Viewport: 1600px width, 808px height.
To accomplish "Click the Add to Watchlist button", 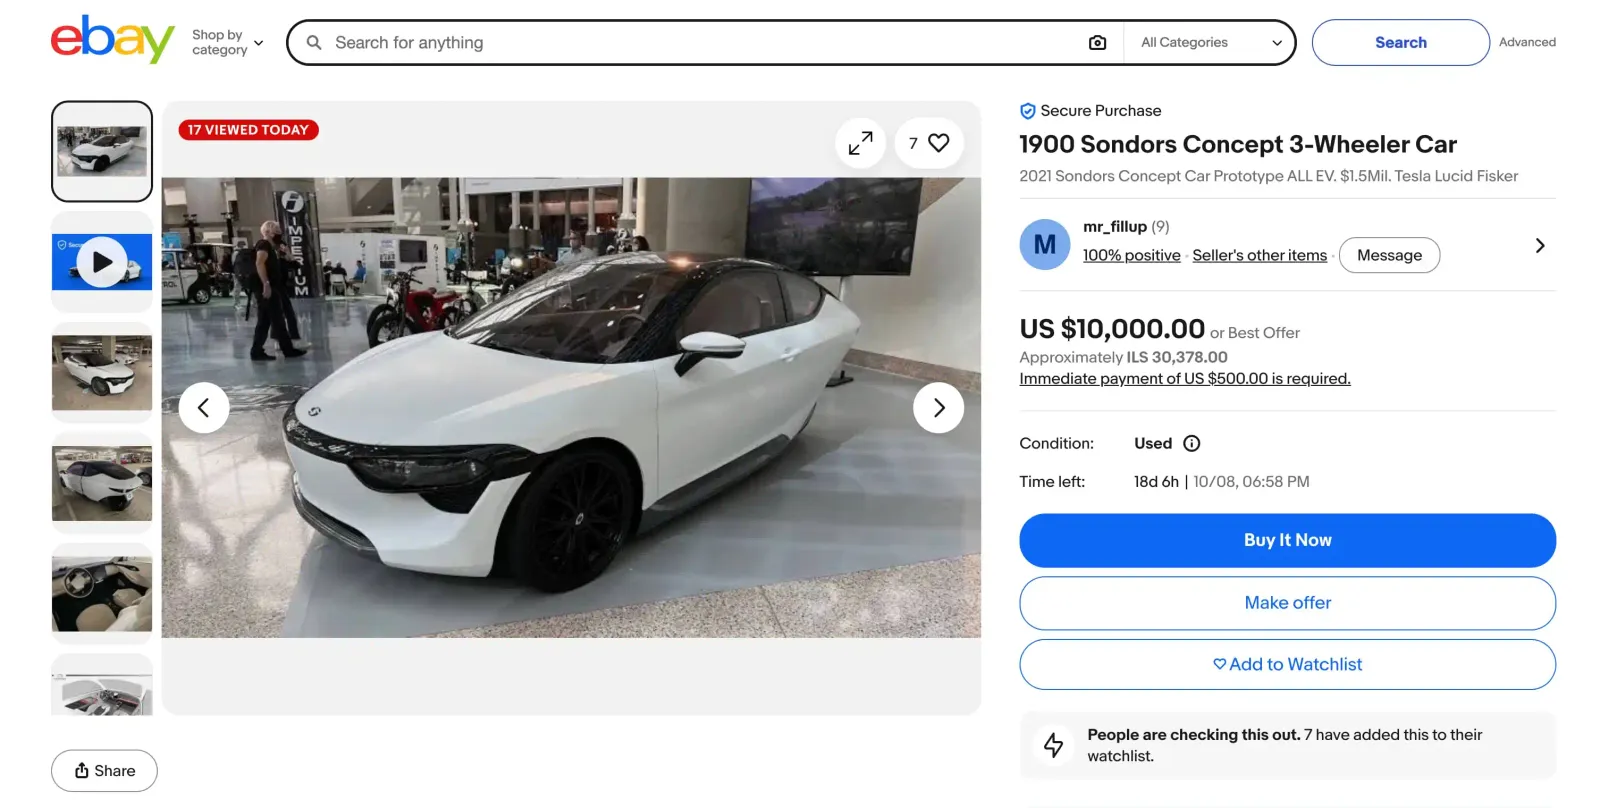I will click(1287, 664).
